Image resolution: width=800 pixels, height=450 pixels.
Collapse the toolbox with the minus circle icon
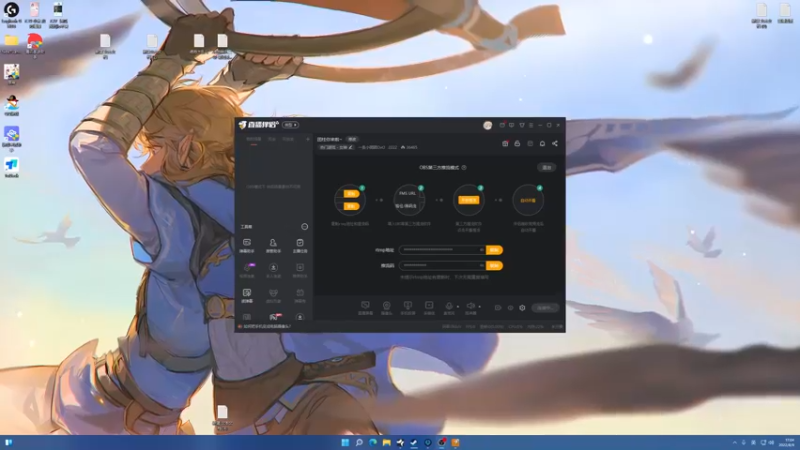coord(305,227)
